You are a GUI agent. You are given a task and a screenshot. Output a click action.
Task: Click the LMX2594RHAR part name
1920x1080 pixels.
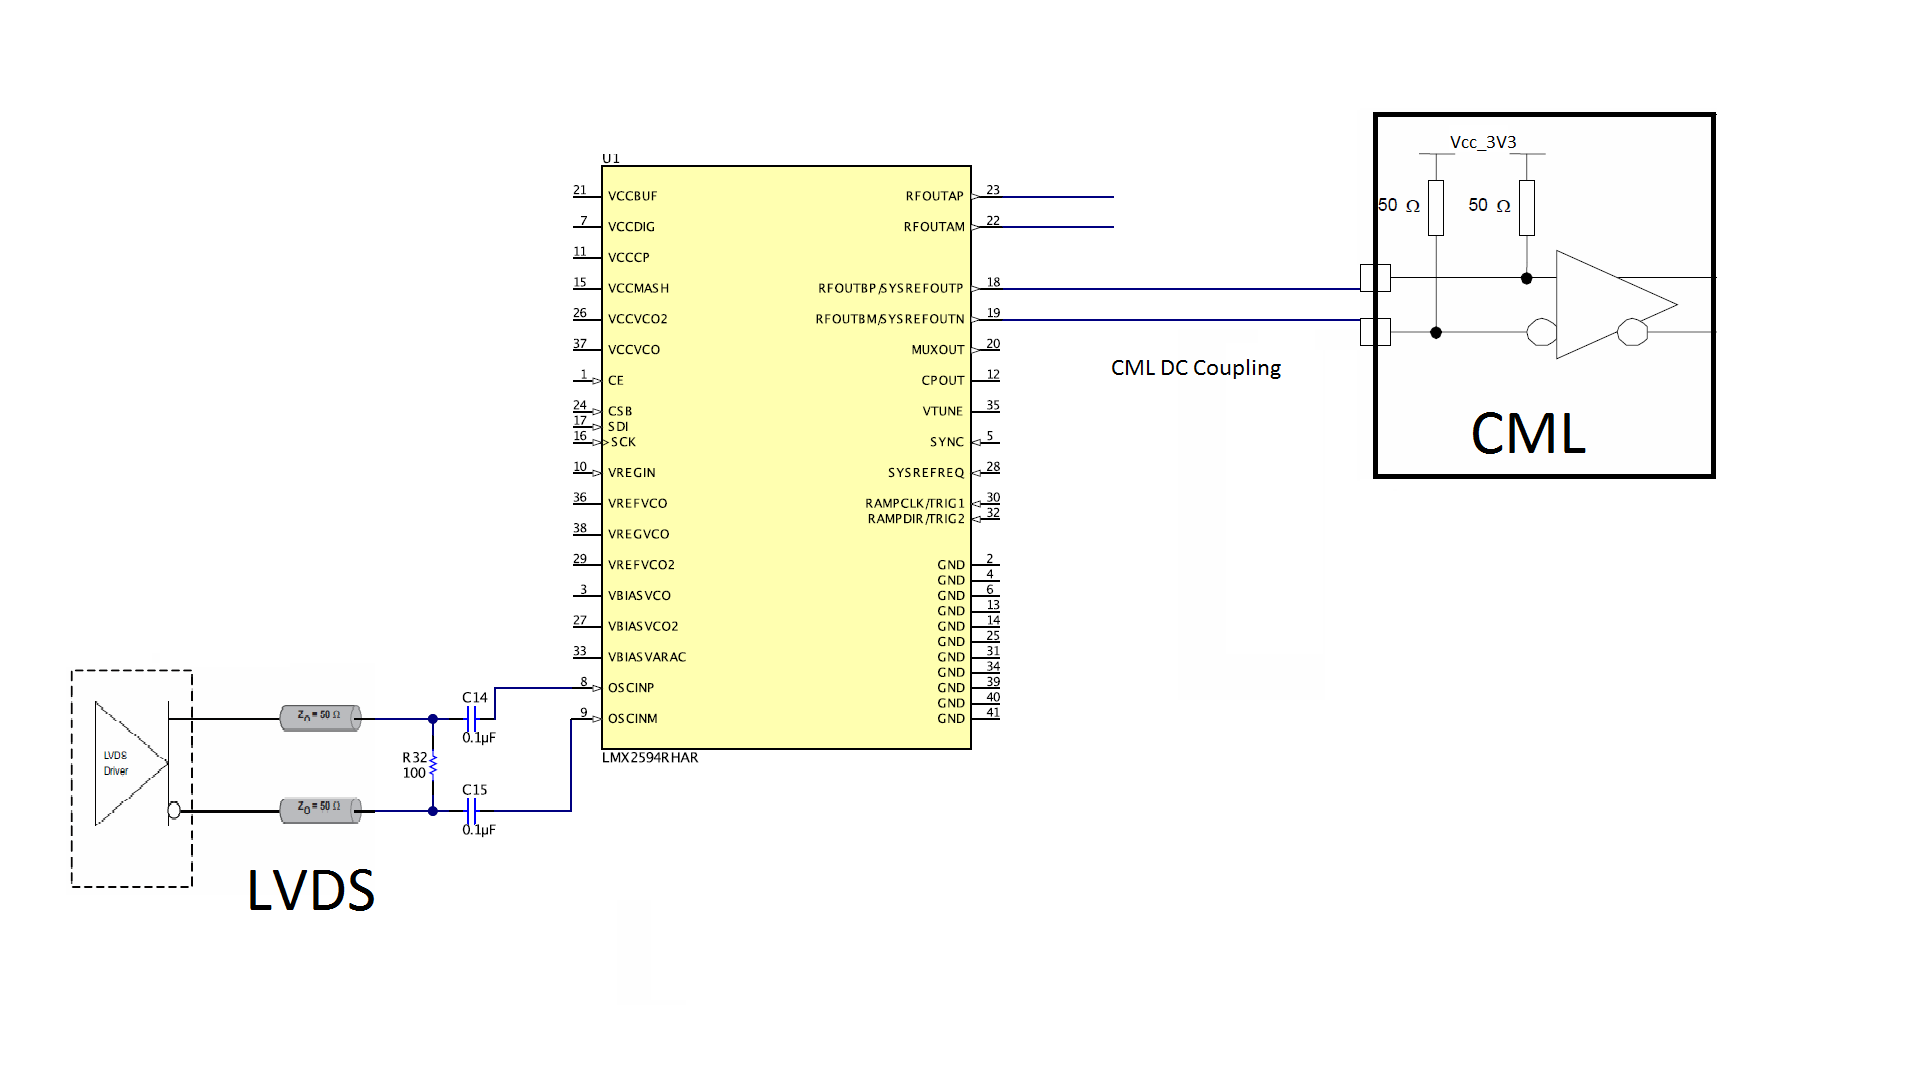(650, 758)
